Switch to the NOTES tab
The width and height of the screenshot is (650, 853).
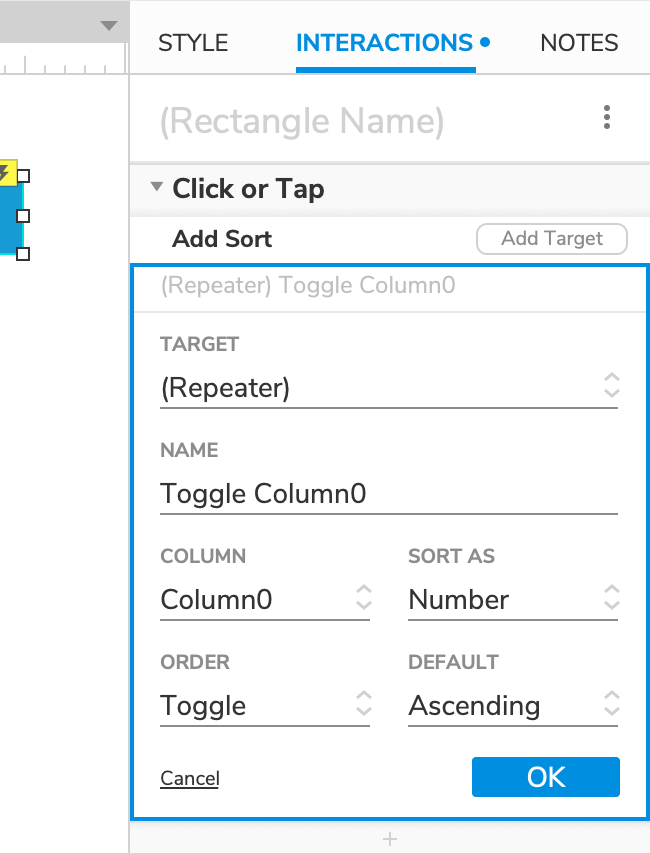pyautogui.click(x=579, y=43)
